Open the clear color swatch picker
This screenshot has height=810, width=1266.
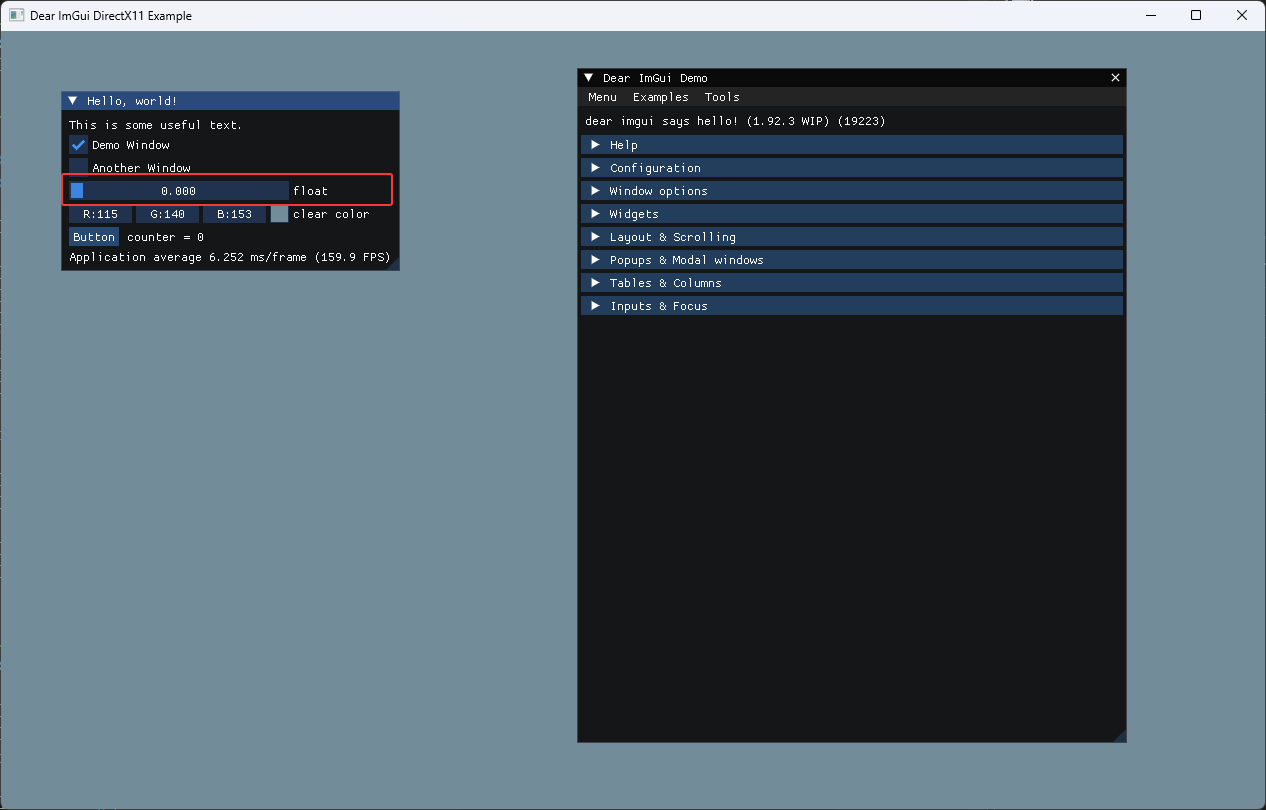pyautogui.click(x=279, y=214)
